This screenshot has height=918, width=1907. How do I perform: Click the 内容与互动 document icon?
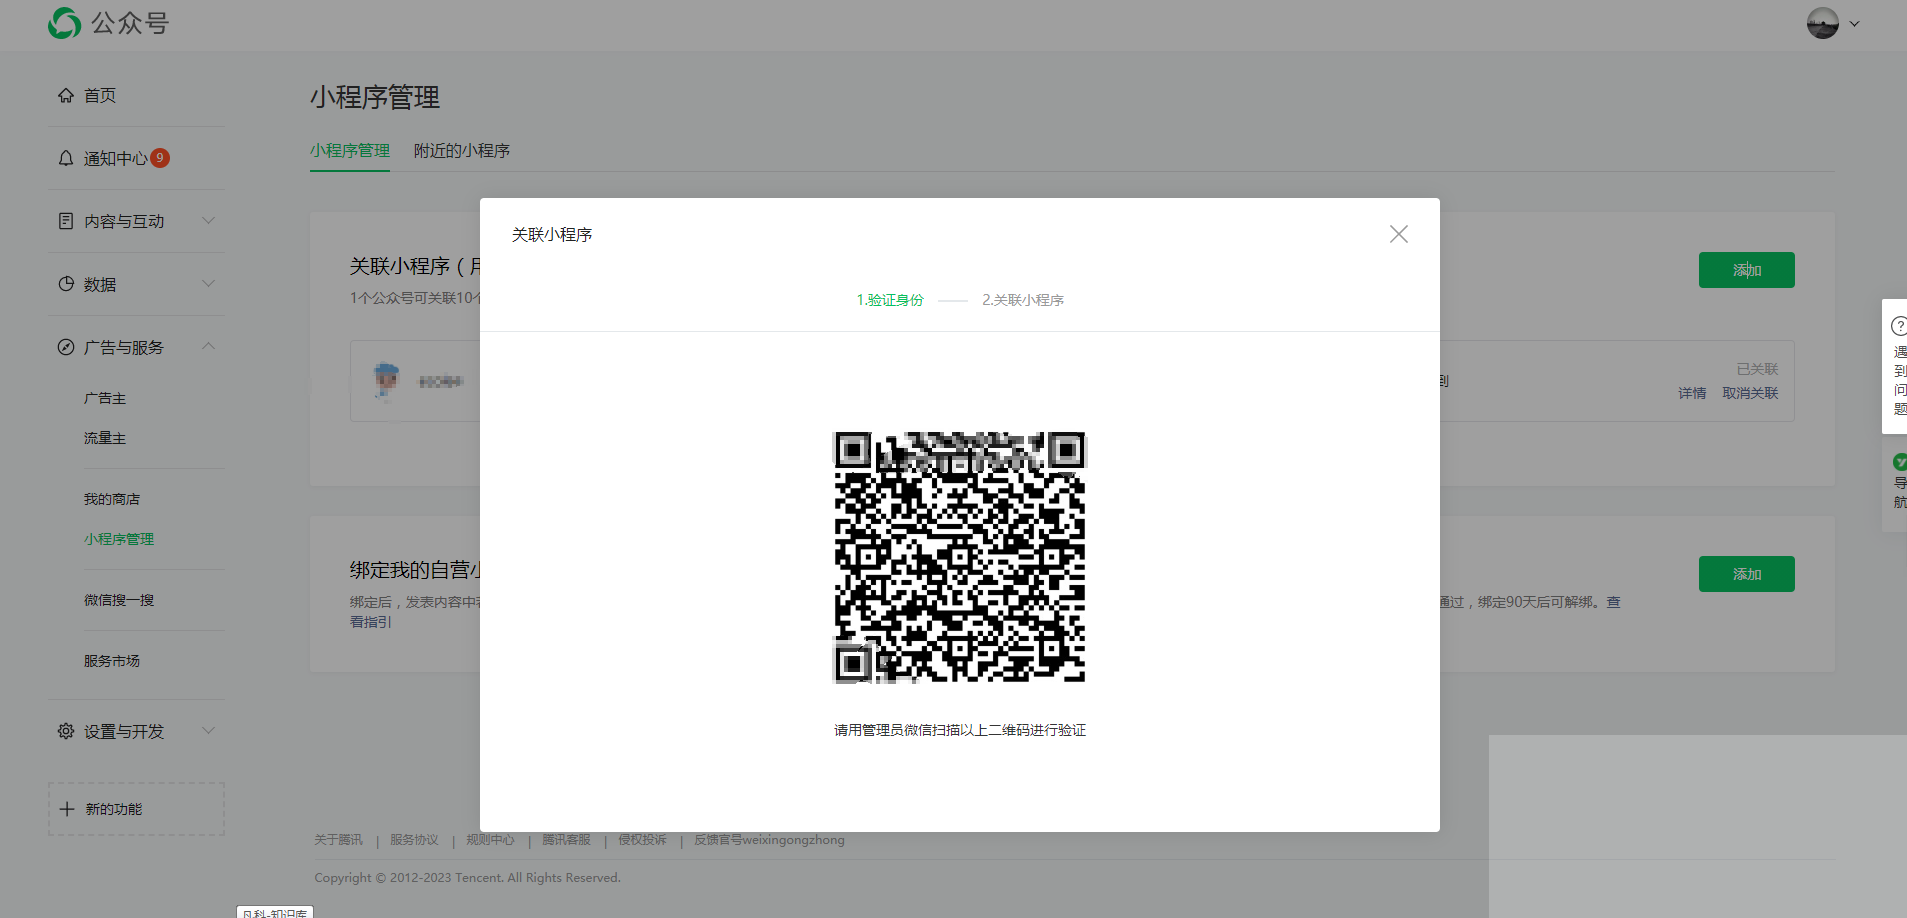pyautogui.click(x=66, y=221)
